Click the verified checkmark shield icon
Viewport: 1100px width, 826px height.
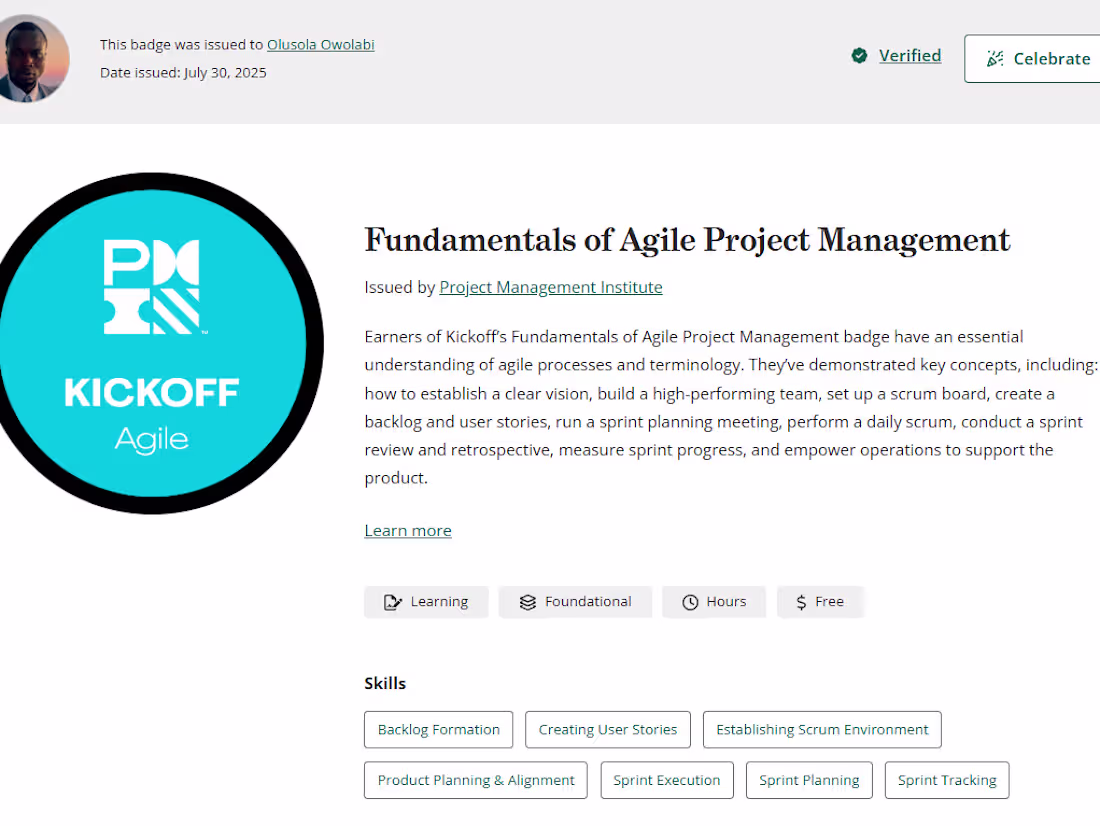[x=859, y=56]
